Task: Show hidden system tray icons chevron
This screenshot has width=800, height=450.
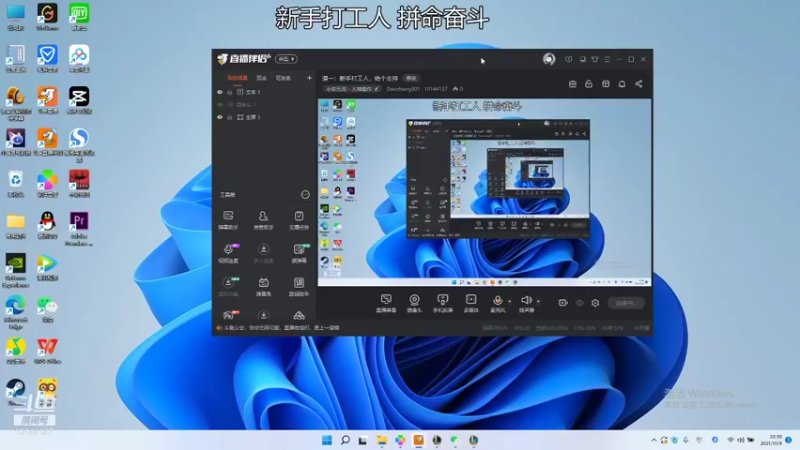Action: point(654,440)
